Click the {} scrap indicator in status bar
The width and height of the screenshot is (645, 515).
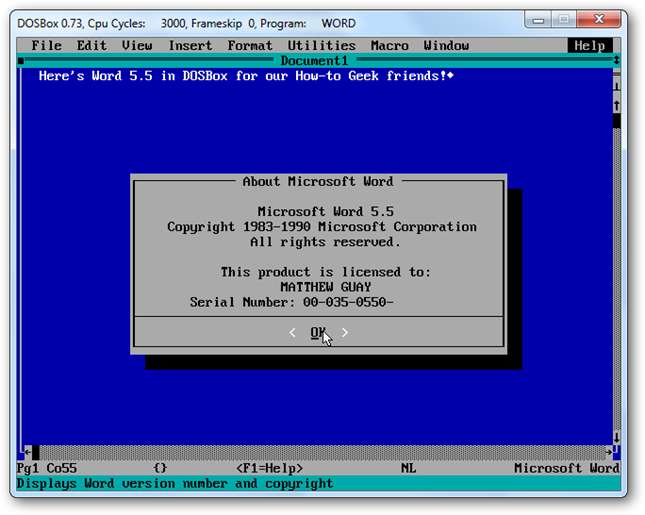coord(160,468)
